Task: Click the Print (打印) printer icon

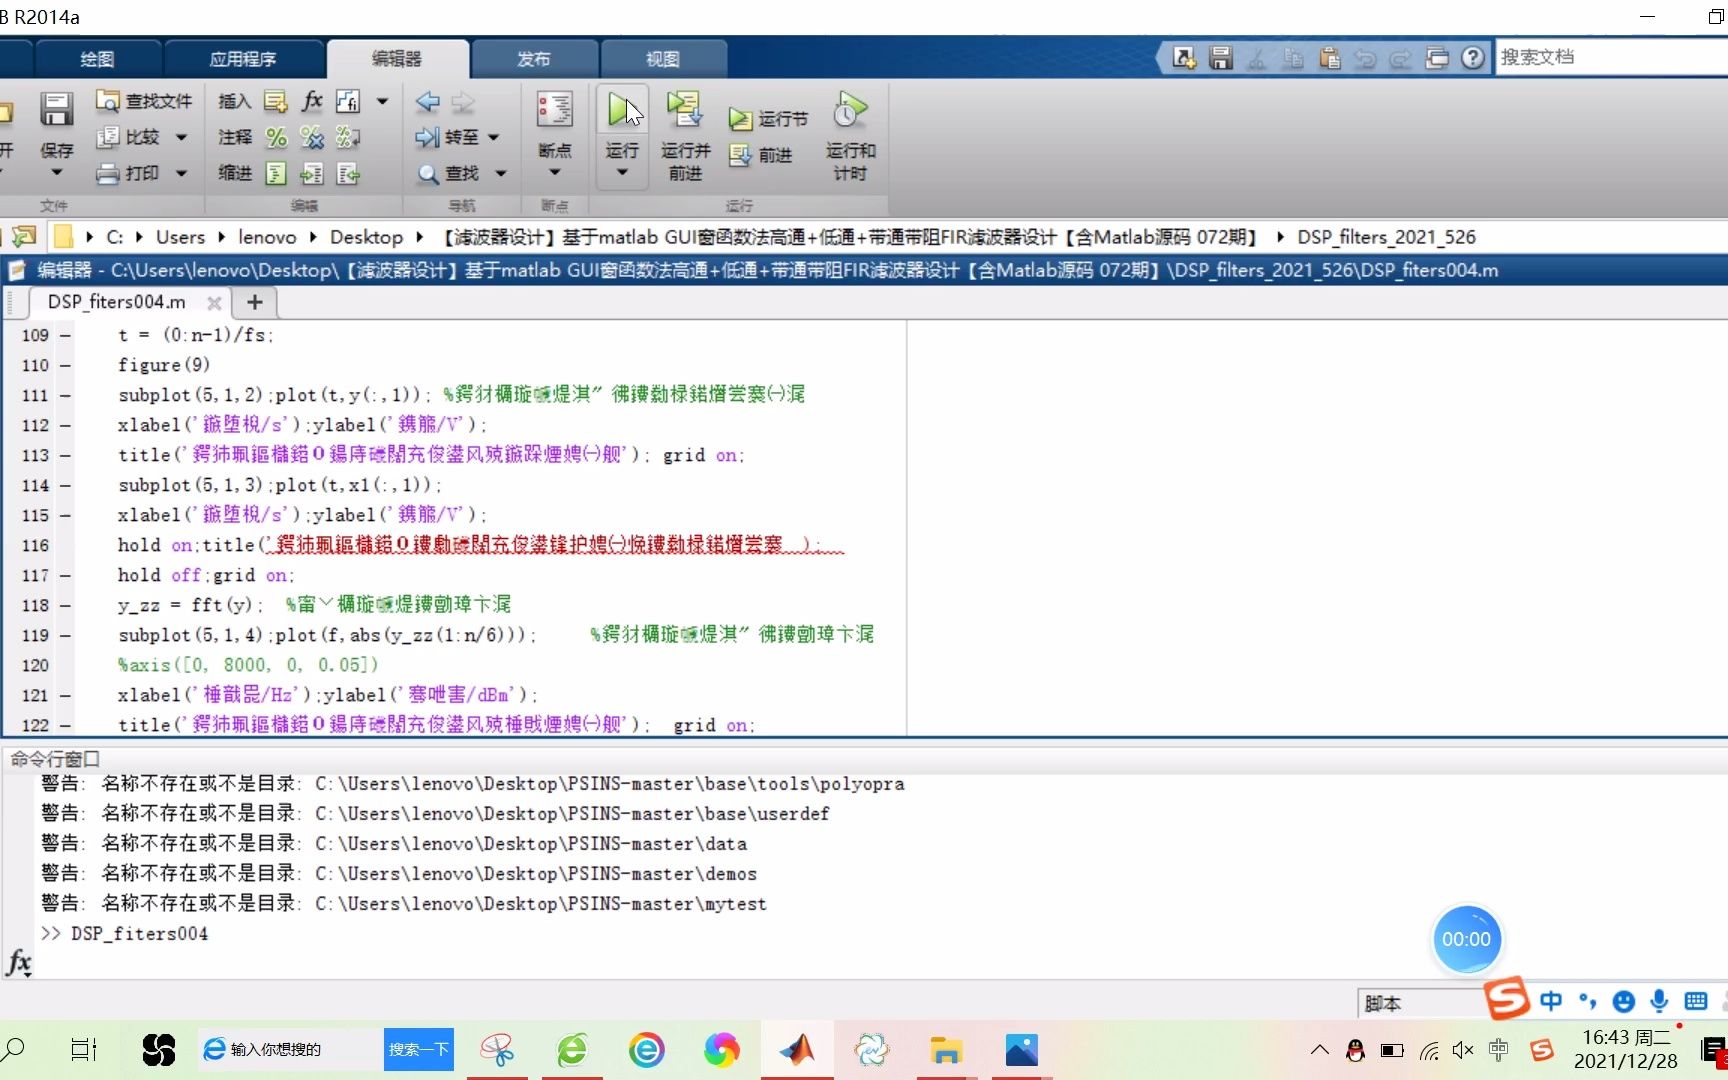Action: tap(107, 174)
